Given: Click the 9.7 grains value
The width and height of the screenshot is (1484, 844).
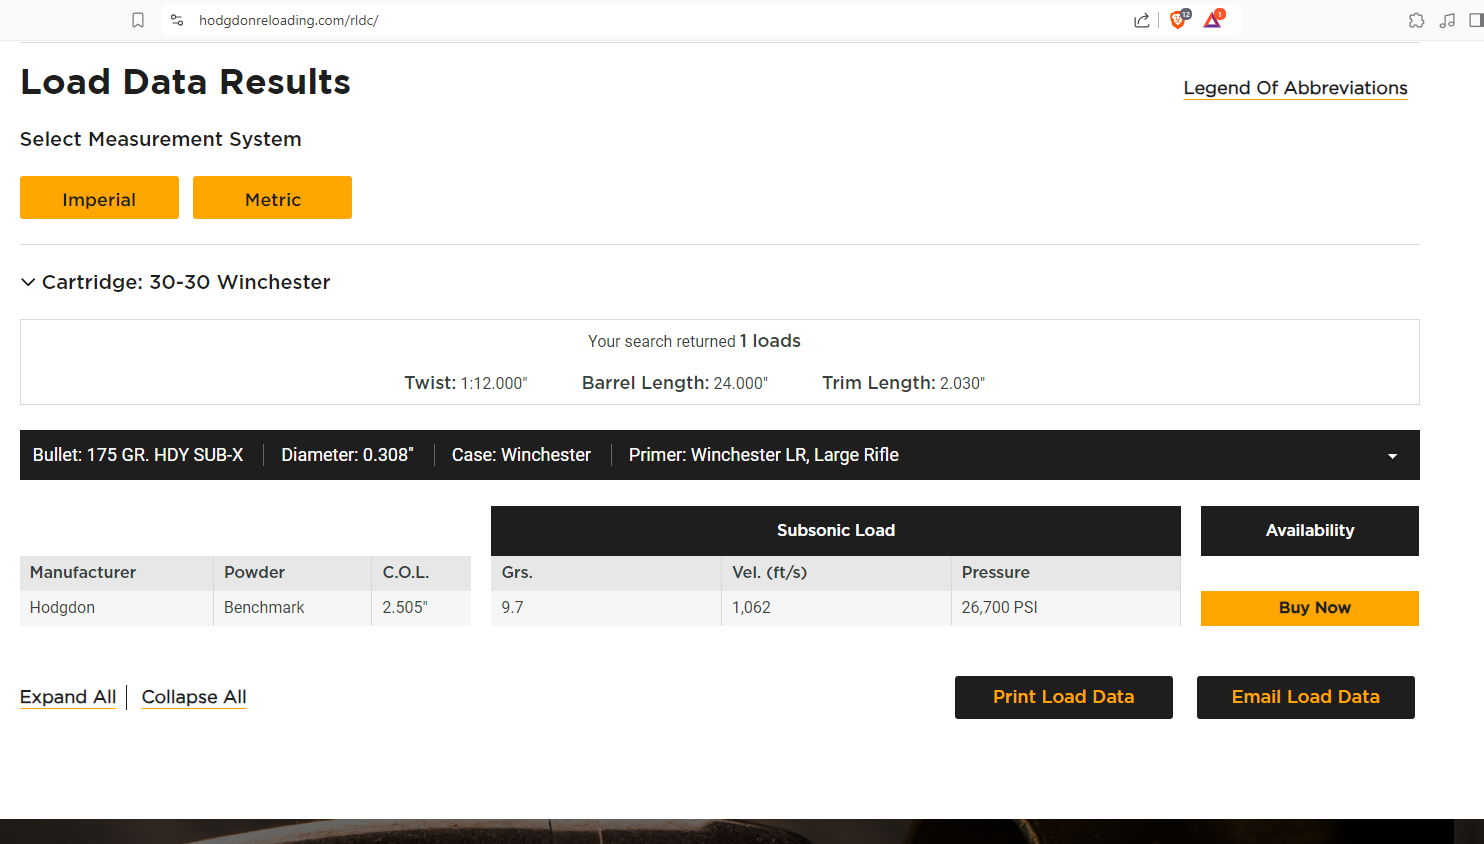Looking at the screenshot, I should 512,608.
